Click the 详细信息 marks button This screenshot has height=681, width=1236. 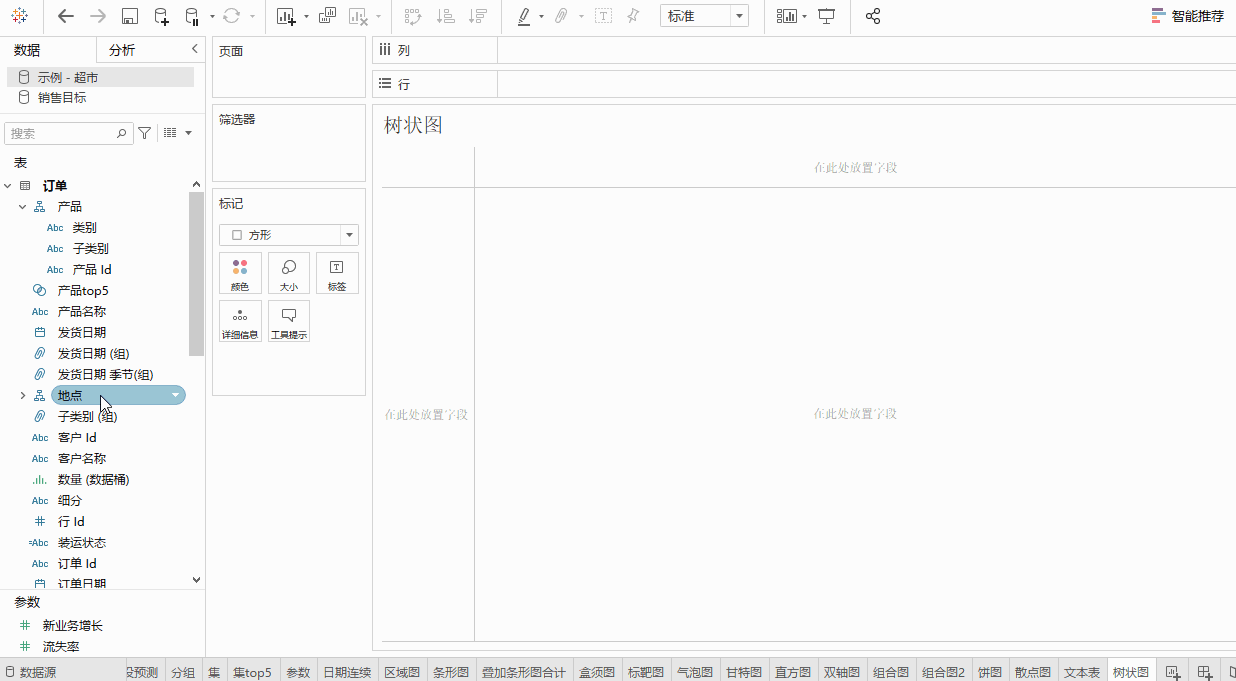pos(240,321)
